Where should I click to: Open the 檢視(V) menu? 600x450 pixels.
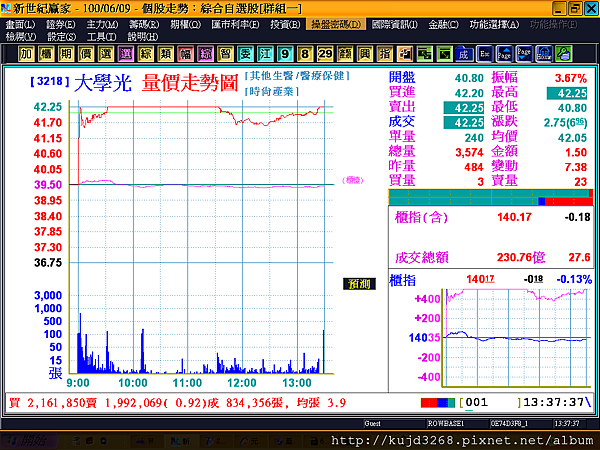pos(21,37)
